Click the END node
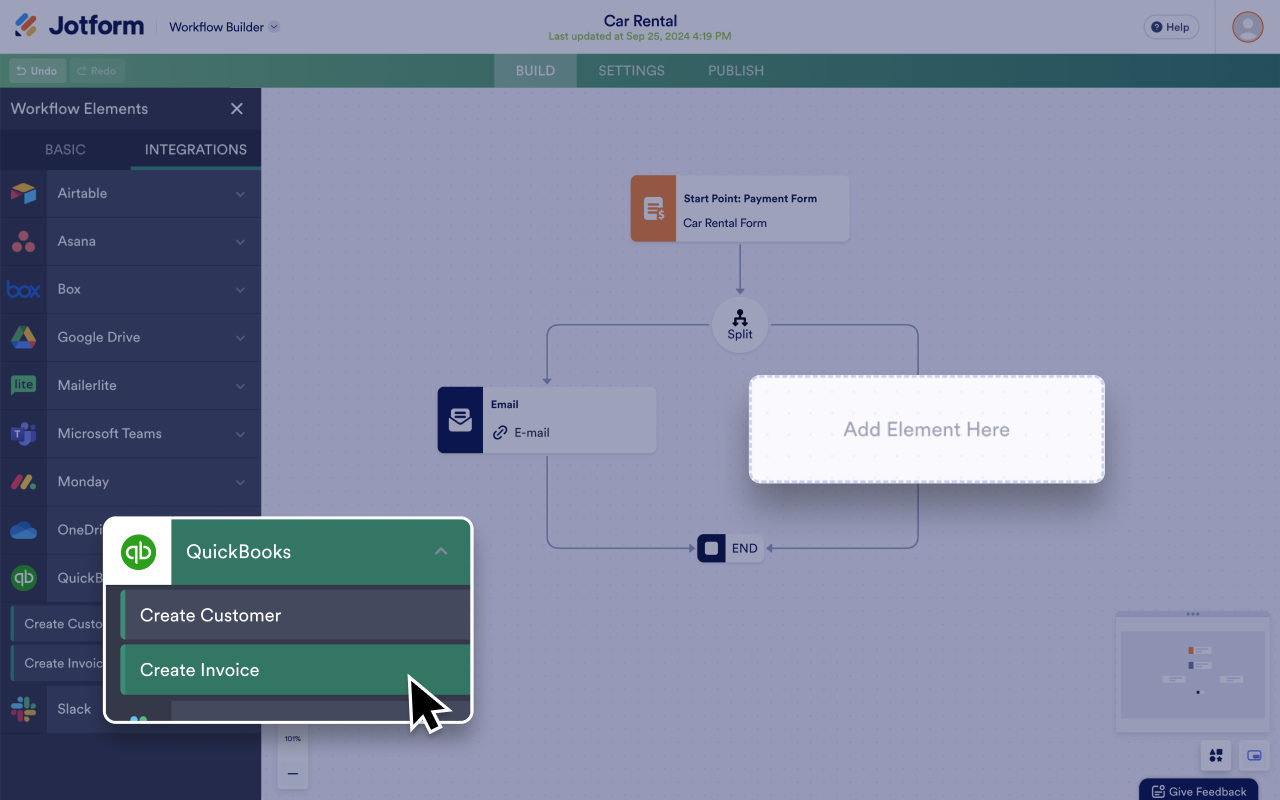Viewport: 1280px width, 800px height. pyautogui.click(x=730, y=548)
